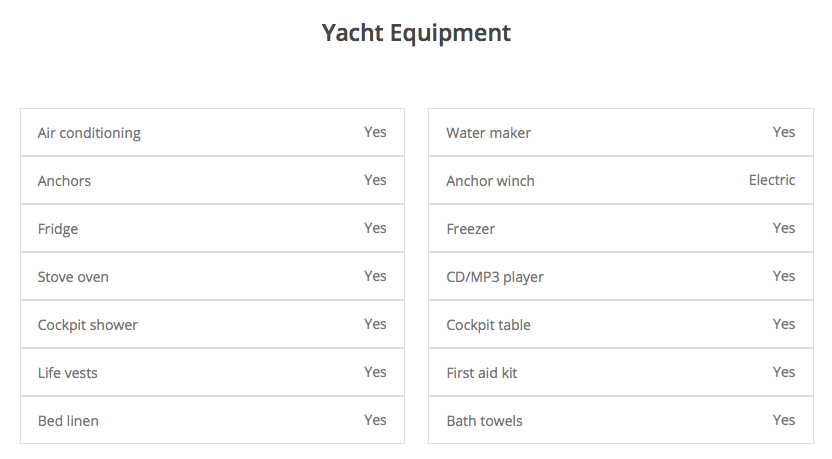Click Yes value next to Air conditioning
Image resolution: width=832 pixels, height=459 pixels.
[x=375, y=132]
